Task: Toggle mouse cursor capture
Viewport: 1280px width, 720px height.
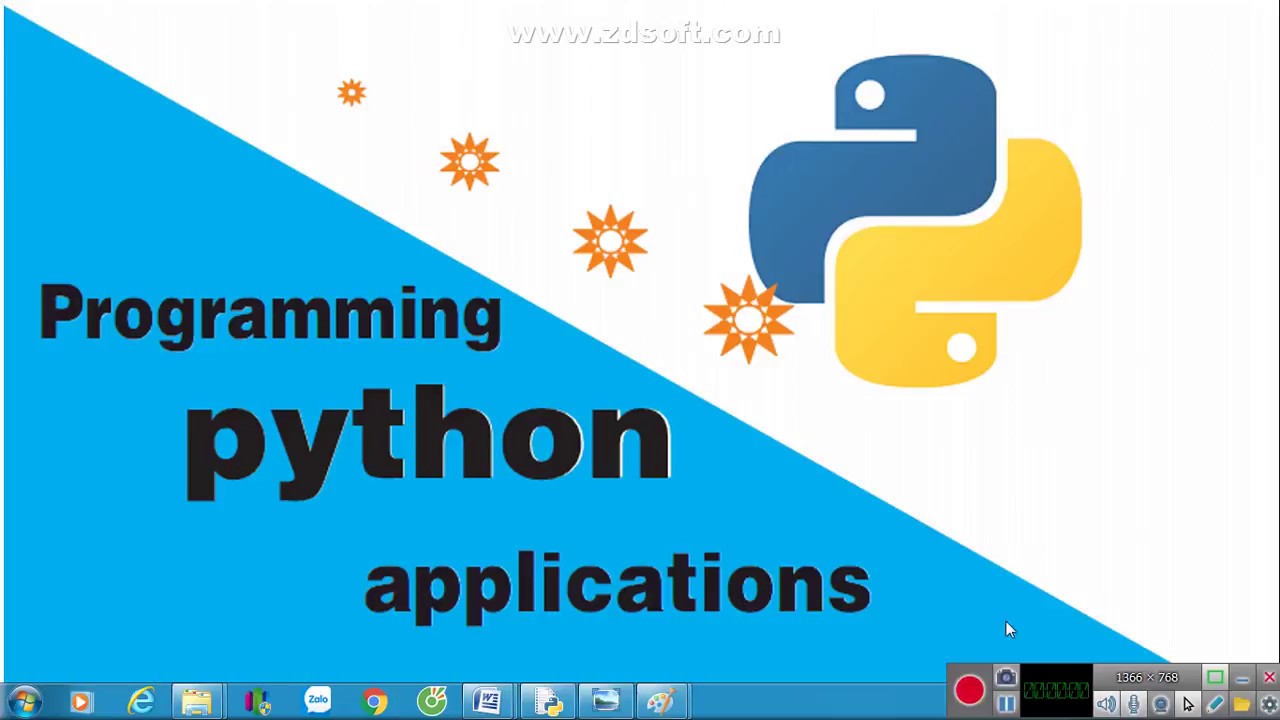Action: [1187, 705]
